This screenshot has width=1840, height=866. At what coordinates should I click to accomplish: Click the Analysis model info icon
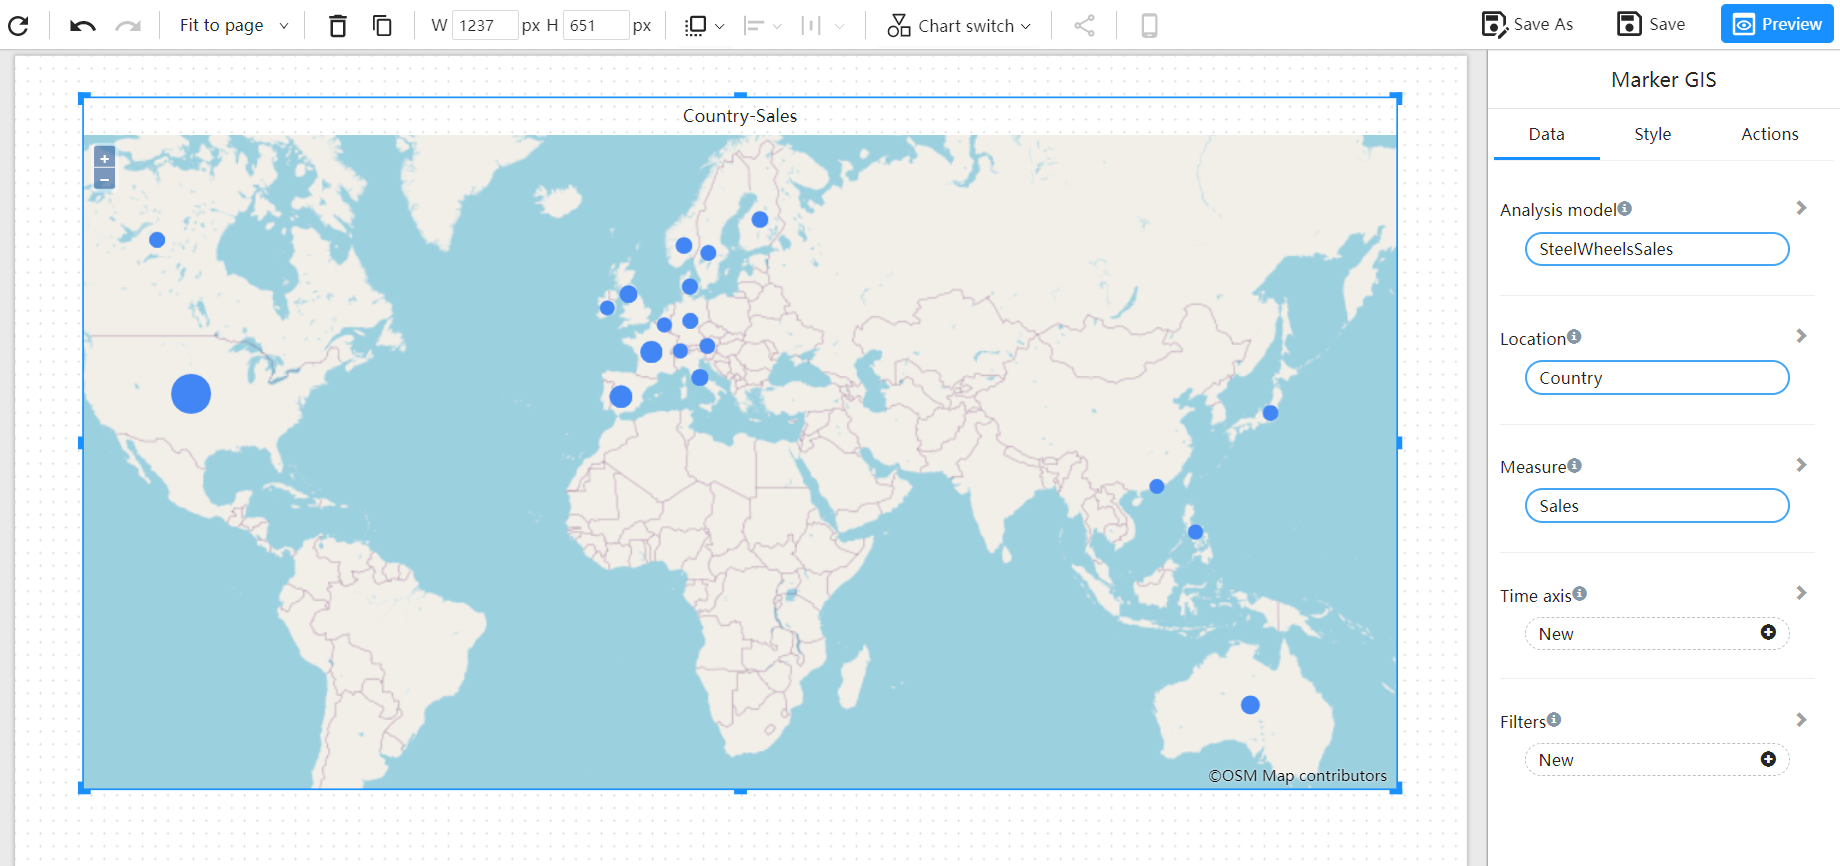tap(1625, 208)
